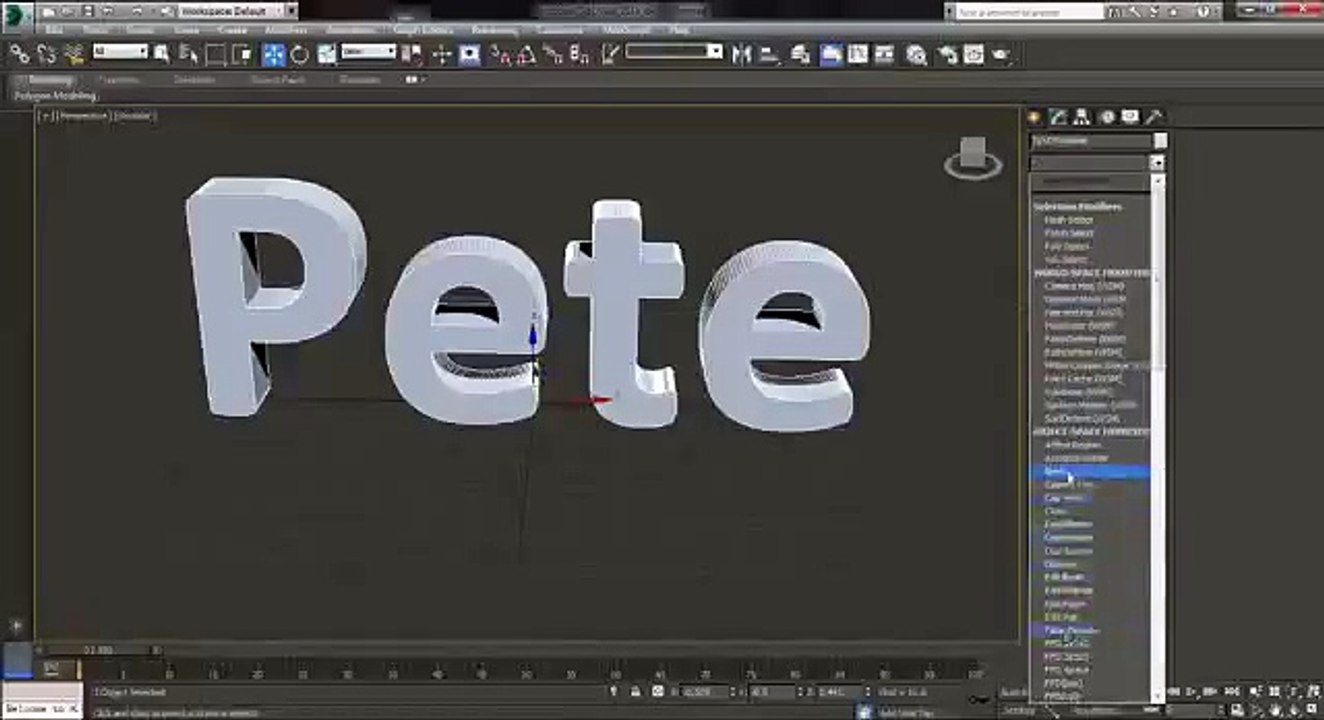Activate the Select Object tool

(162, 54)
